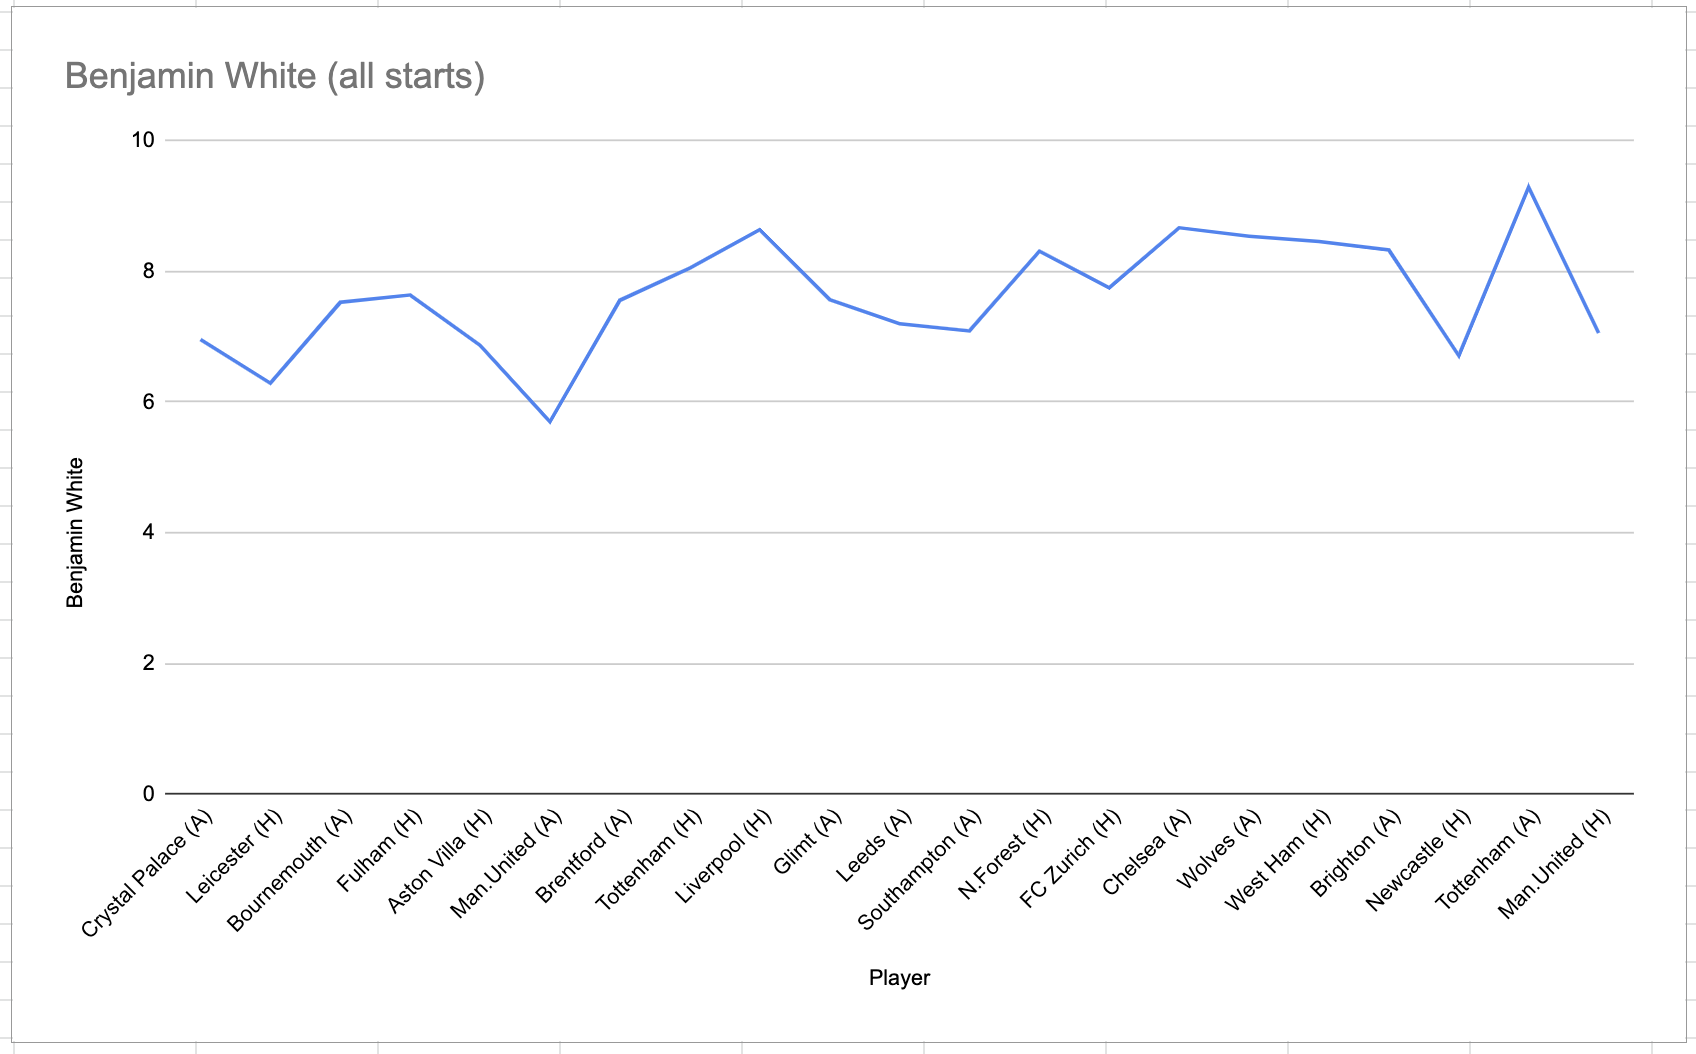Screen dimensions: 1696x1054
Task: Click the Southampton (A) axis label
Action: coord(920,869)
